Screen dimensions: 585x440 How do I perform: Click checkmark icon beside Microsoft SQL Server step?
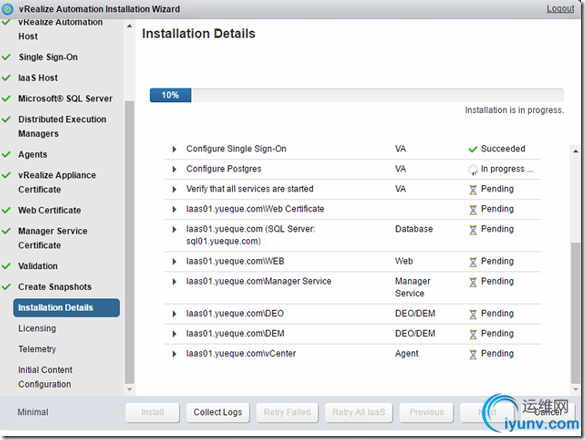click(x=6, y=99)
